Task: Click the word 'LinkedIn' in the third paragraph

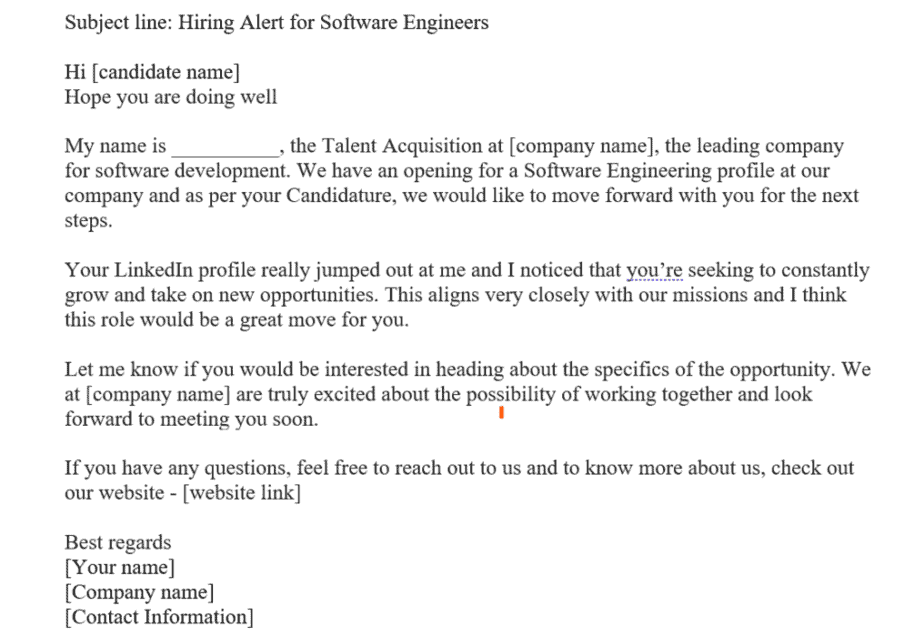Action: click(153, 270)
